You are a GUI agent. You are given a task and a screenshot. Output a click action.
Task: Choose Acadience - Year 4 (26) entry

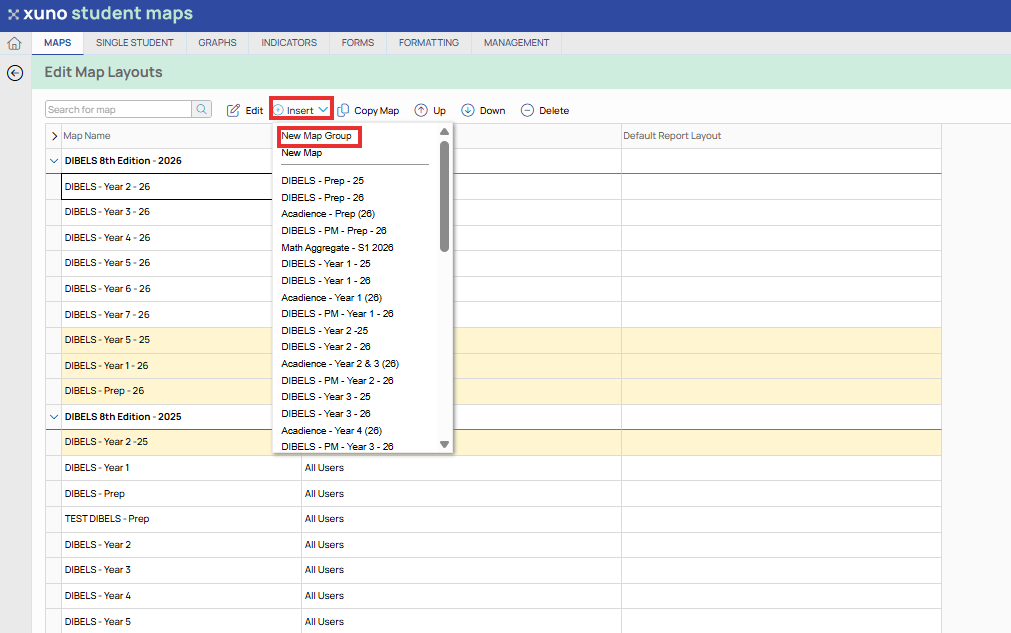(331, 430)
